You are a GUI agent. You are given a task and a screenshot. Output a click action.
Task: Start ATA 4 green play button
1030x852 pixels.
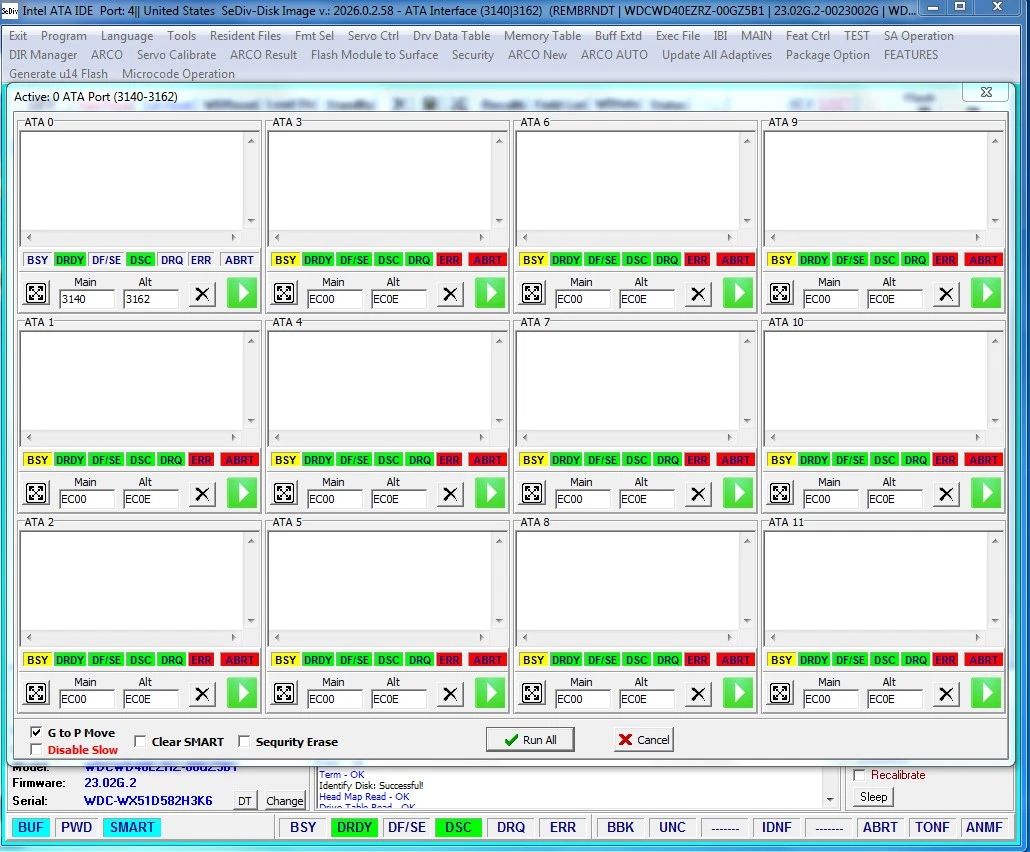tap(490, 493)
